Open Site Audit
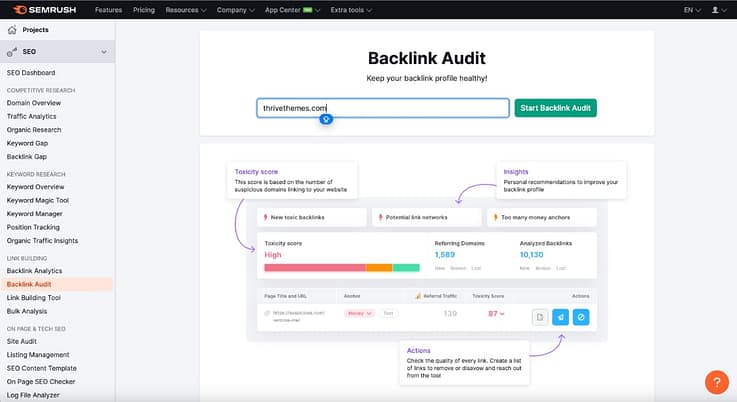This screenshot has width=737, height=402. coord(22,341)
